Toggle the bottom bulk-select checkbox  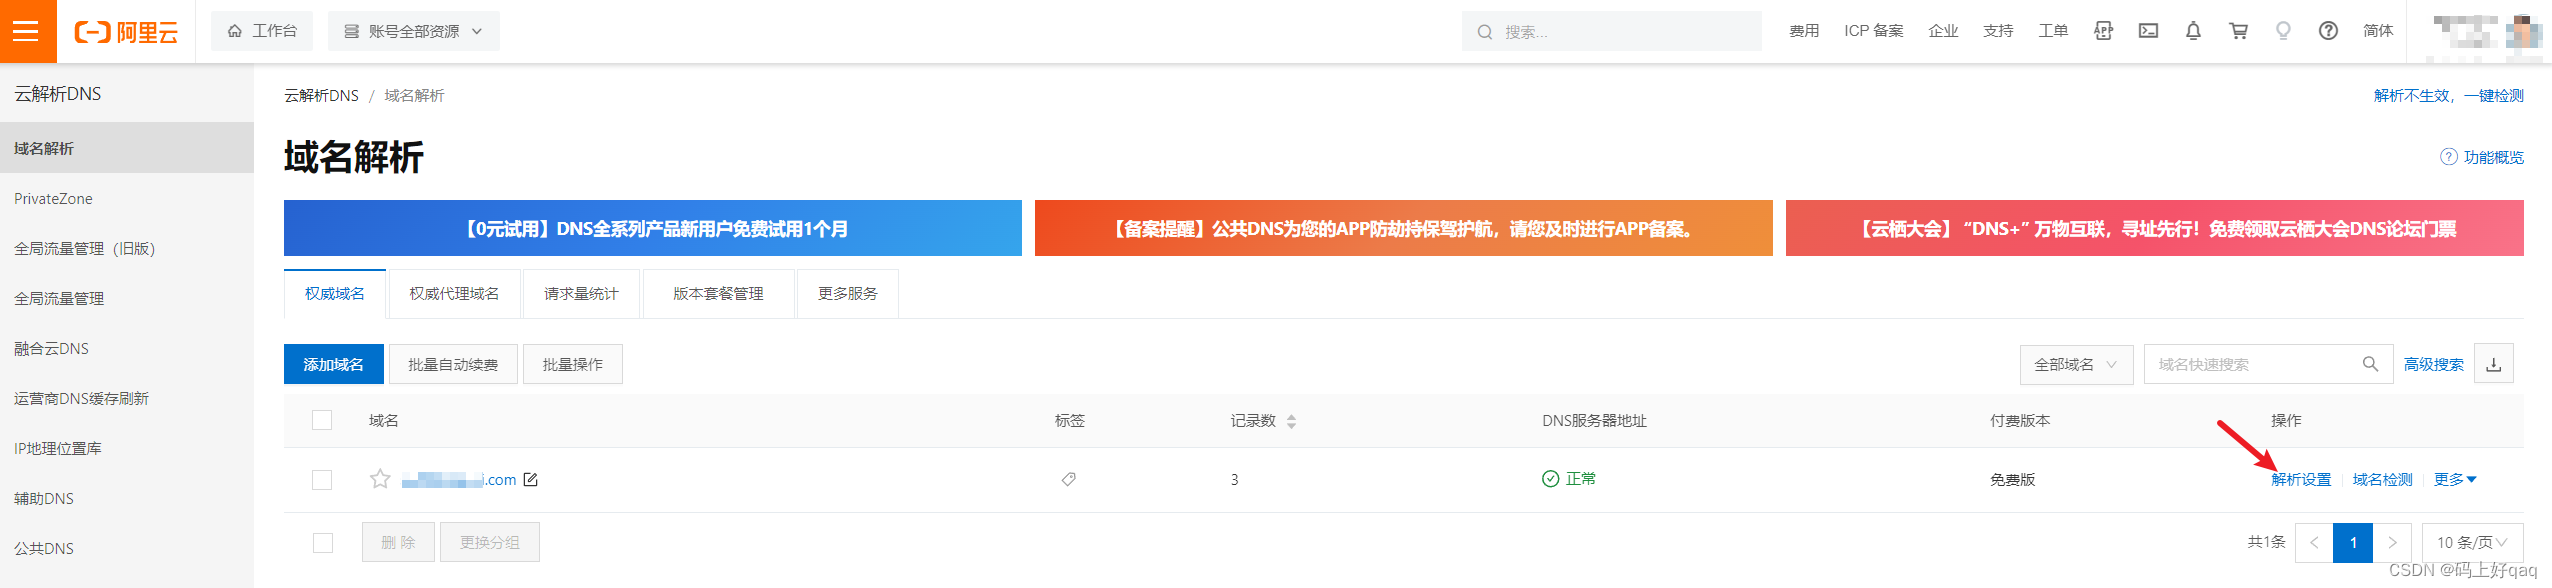point(322,542)
